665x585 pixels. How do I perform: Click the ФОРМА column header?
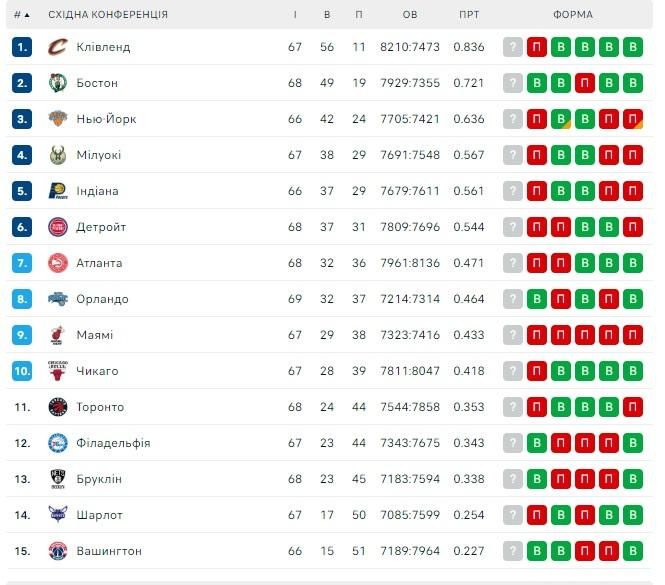(573, 15)
